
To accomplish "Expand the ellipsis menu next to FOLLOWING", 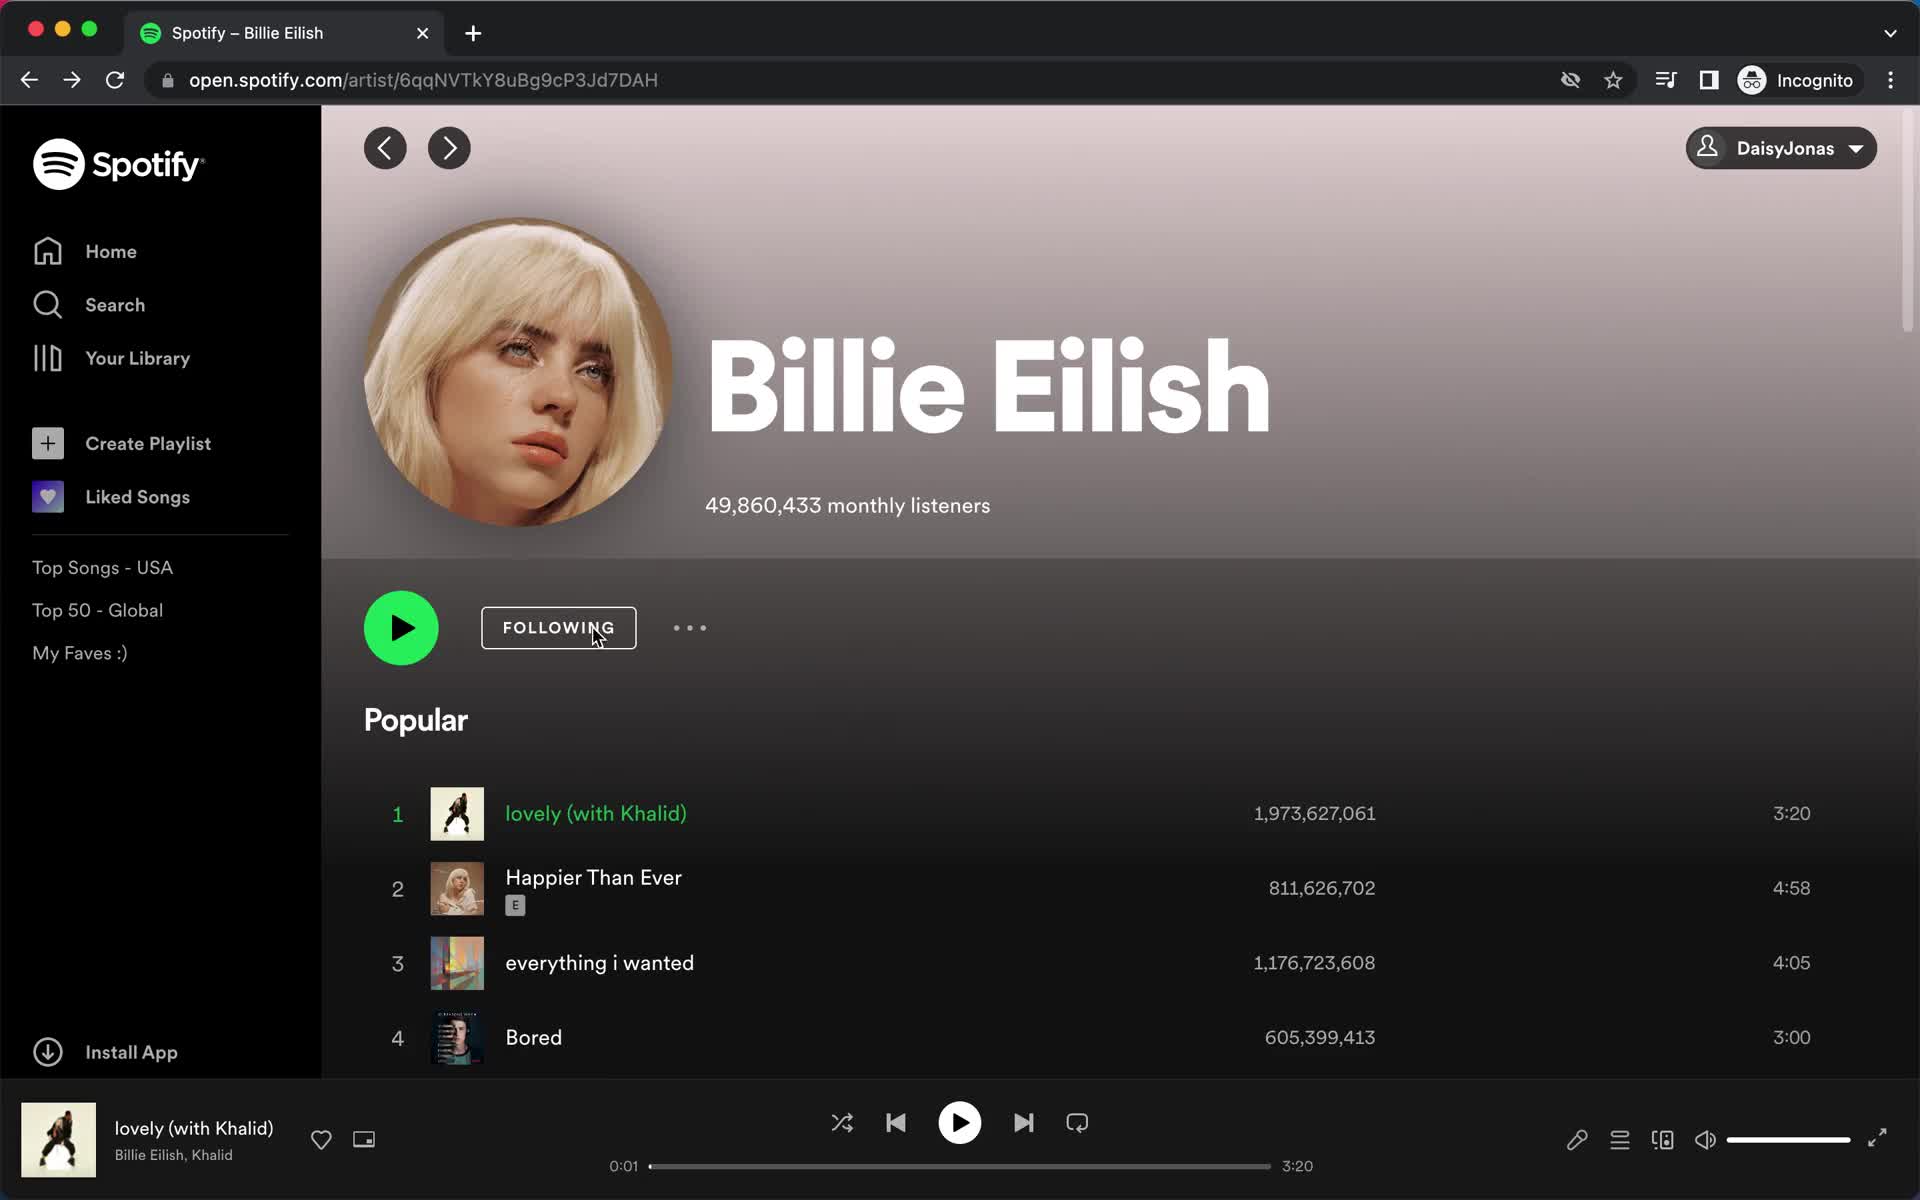I will [690, 626].
